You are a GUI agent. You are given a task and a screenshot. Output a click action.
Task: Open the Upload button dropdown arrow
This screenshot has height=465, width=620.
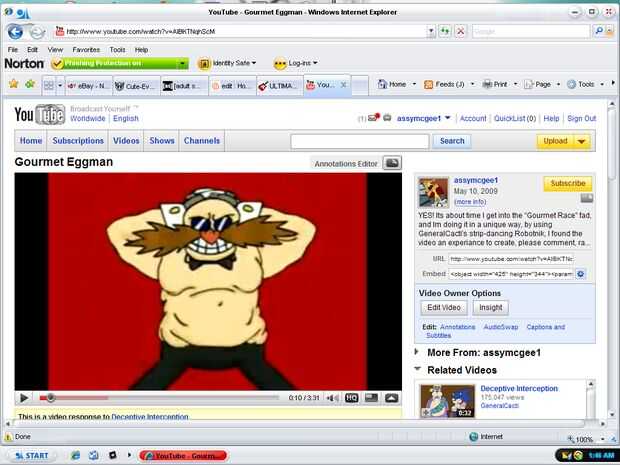(581, 142)
